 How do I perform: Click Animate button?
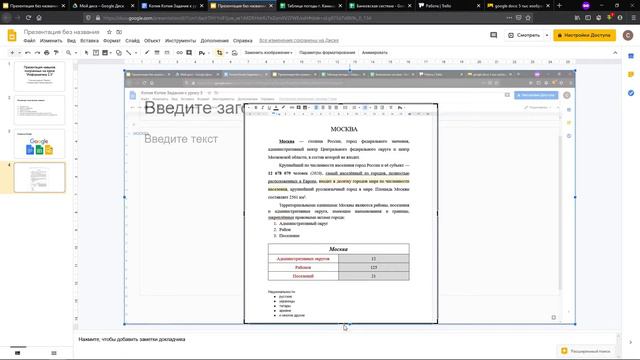tap(374, 53)
